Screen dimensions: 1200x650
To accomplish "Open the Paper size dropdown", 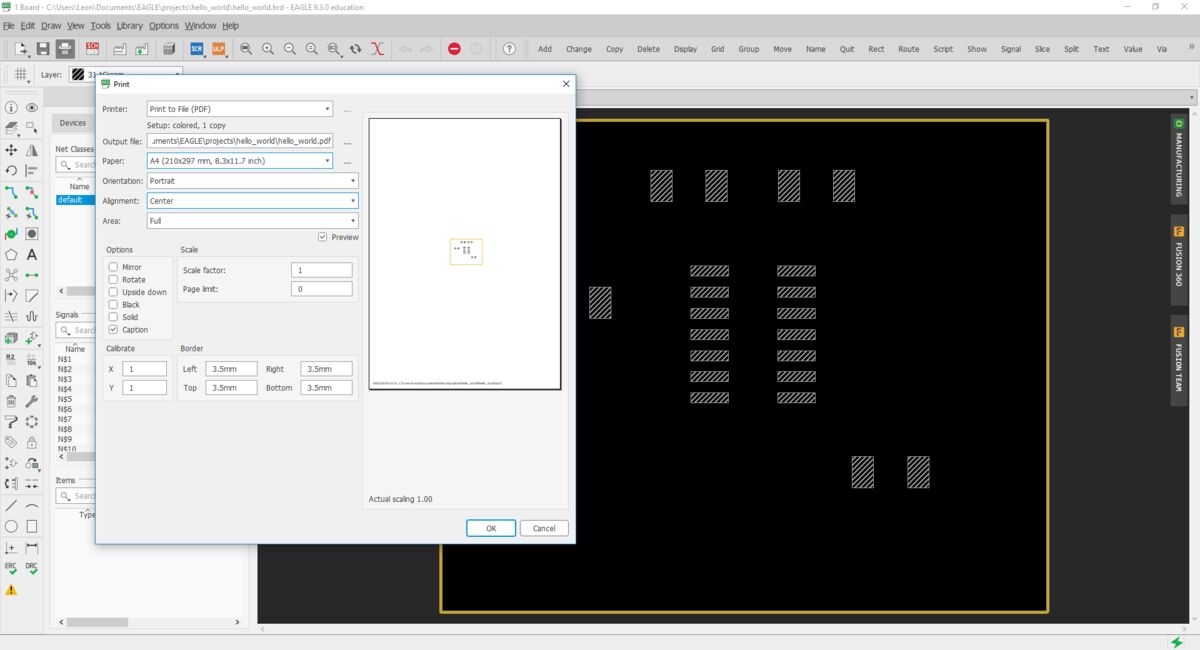I will tap(239, 160).
